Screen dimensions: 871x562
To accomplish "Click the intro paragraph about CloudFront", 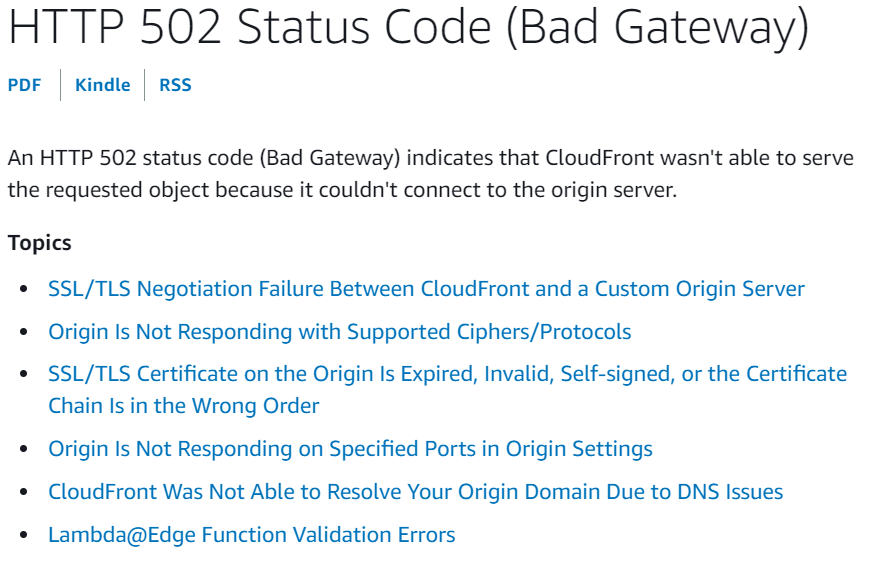I will [430, 174].
